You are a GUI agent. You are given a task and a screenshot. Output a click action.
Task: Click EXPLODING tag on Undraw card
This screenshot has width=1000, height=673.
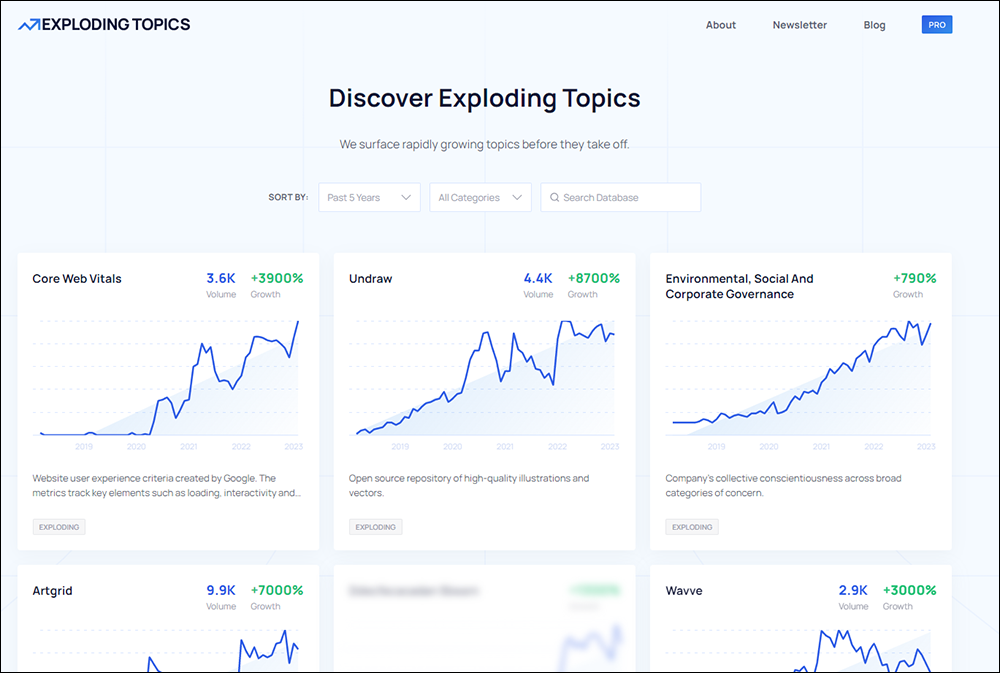pyautogui.click(x=375, y=527)
